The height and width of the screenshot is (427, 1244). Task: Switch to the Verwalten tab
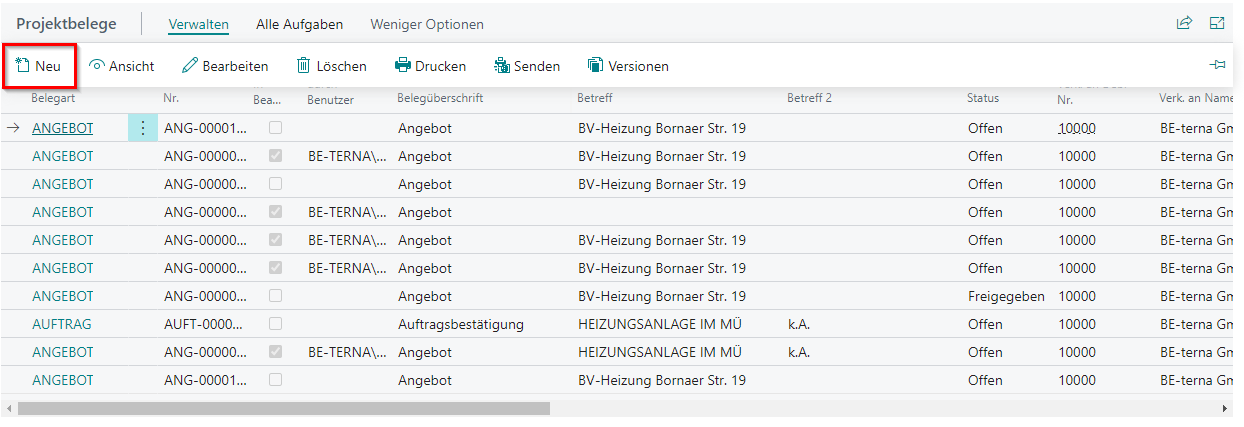click(198, 24)
